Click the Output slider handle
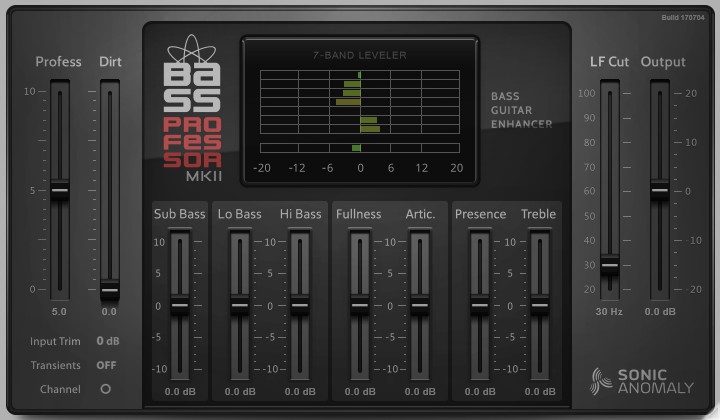This screenshot has height=420, width=720. tap(659, 188)
